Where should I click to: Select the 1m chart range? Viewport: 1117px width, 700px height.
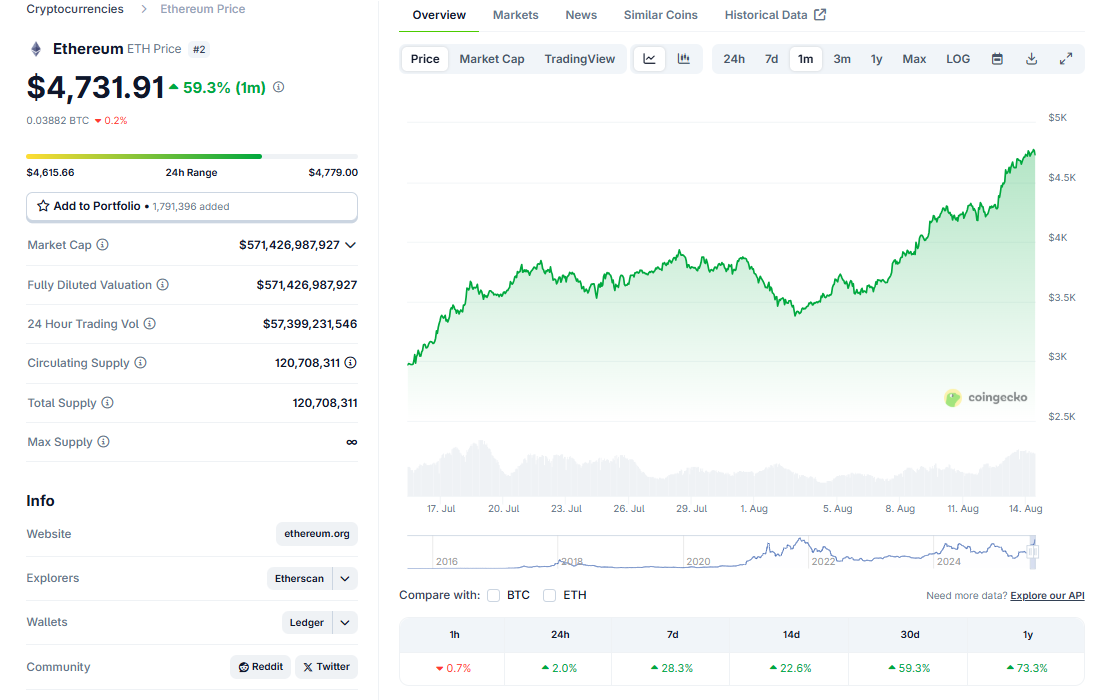806,59
